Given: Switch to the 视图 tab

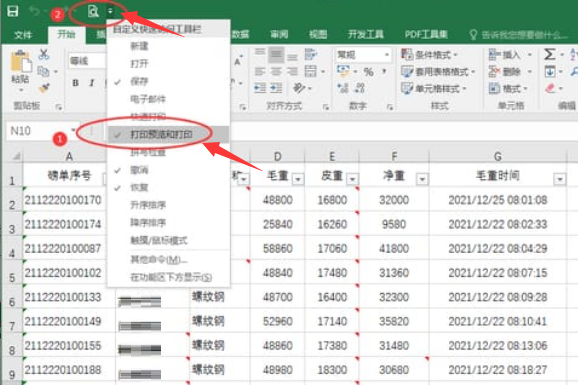Looking at the screenshot, I should (318, 35).
